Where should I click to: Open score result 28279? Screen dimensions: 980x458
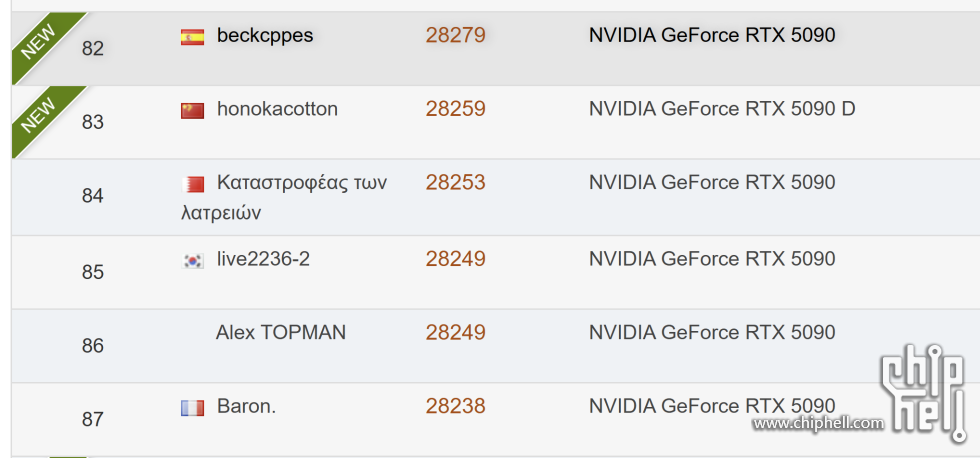[456, 36]
